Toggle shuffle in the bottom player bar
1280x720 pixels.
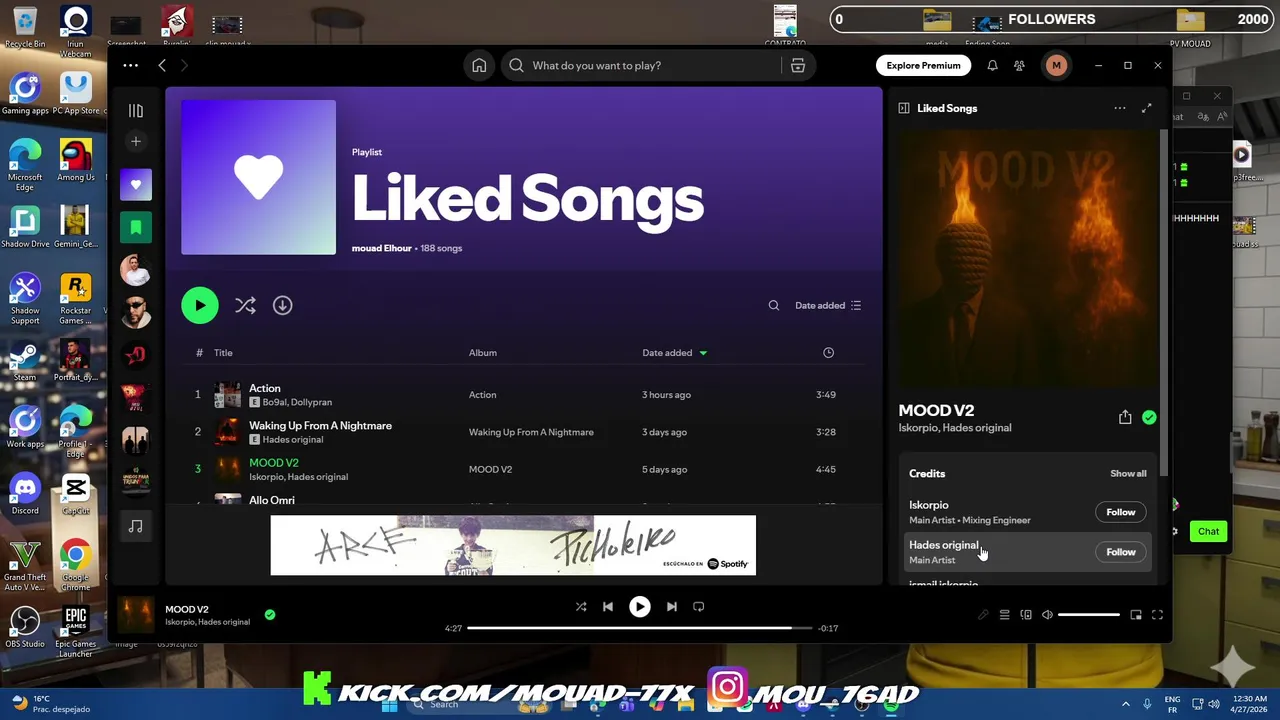coord(581,606)
